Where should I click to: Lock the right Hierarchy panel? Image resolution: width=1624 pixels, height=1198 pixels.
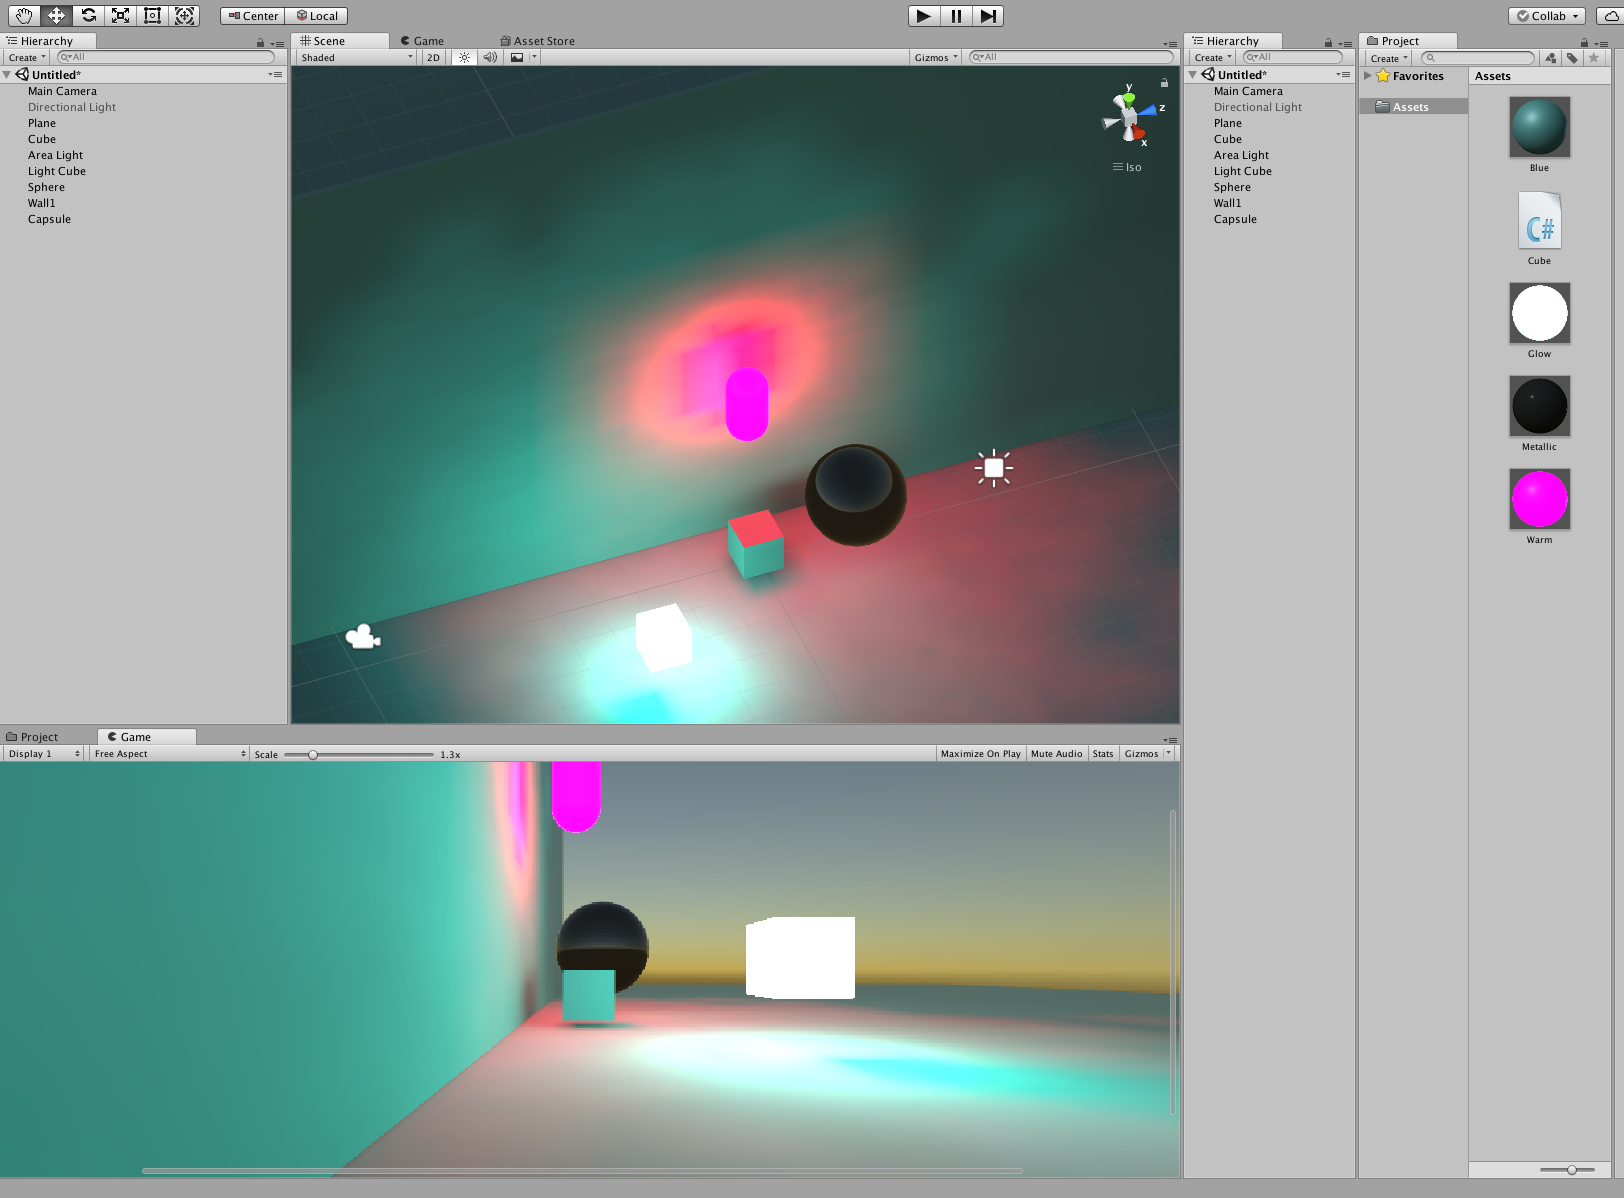[x=1329, y=43]
